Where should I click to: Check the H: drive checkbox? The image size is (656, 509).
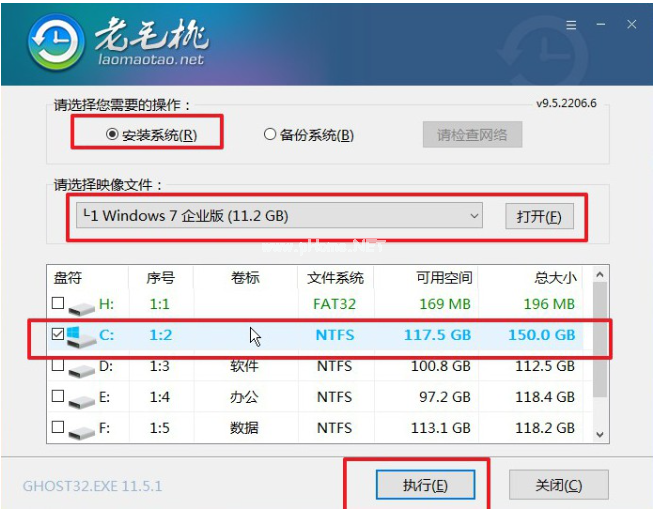pos(58,304)
